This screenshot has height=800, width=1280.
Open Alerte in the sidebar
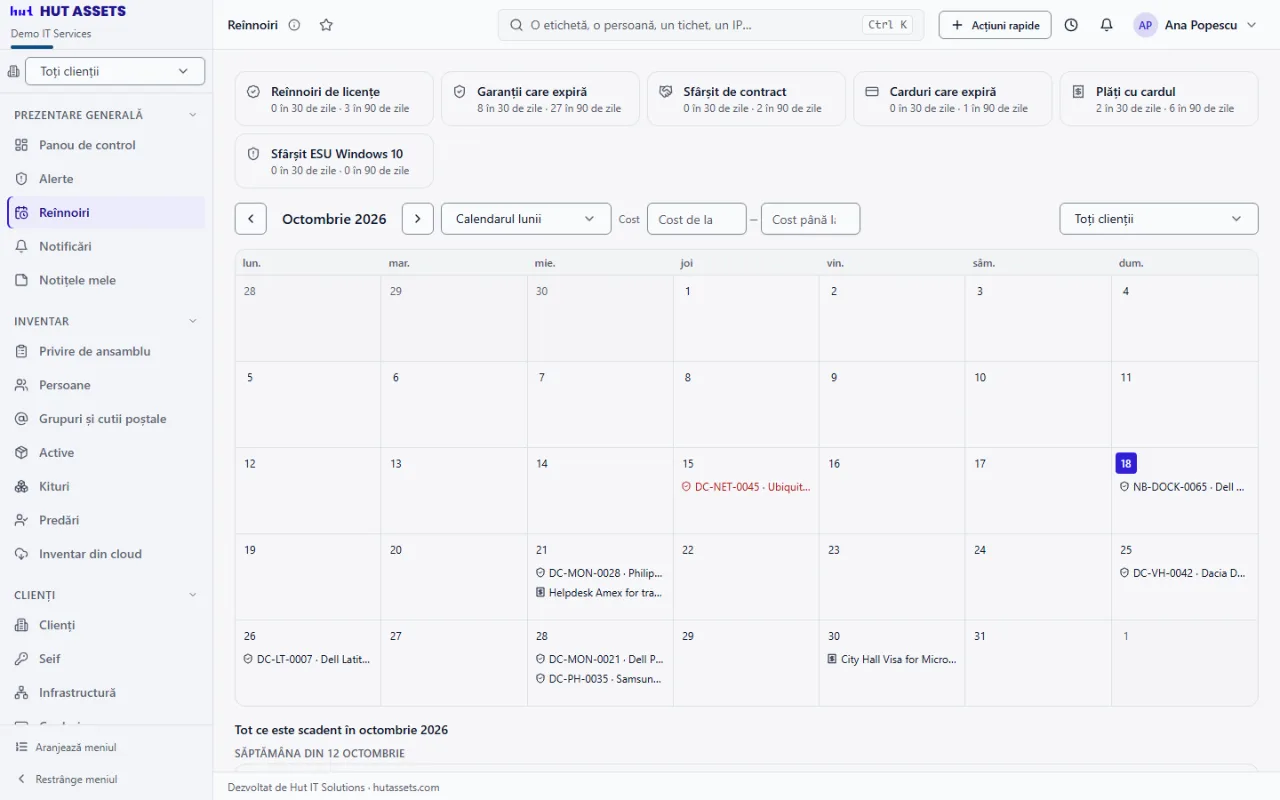pyautogui.click(x=106, y=179)
